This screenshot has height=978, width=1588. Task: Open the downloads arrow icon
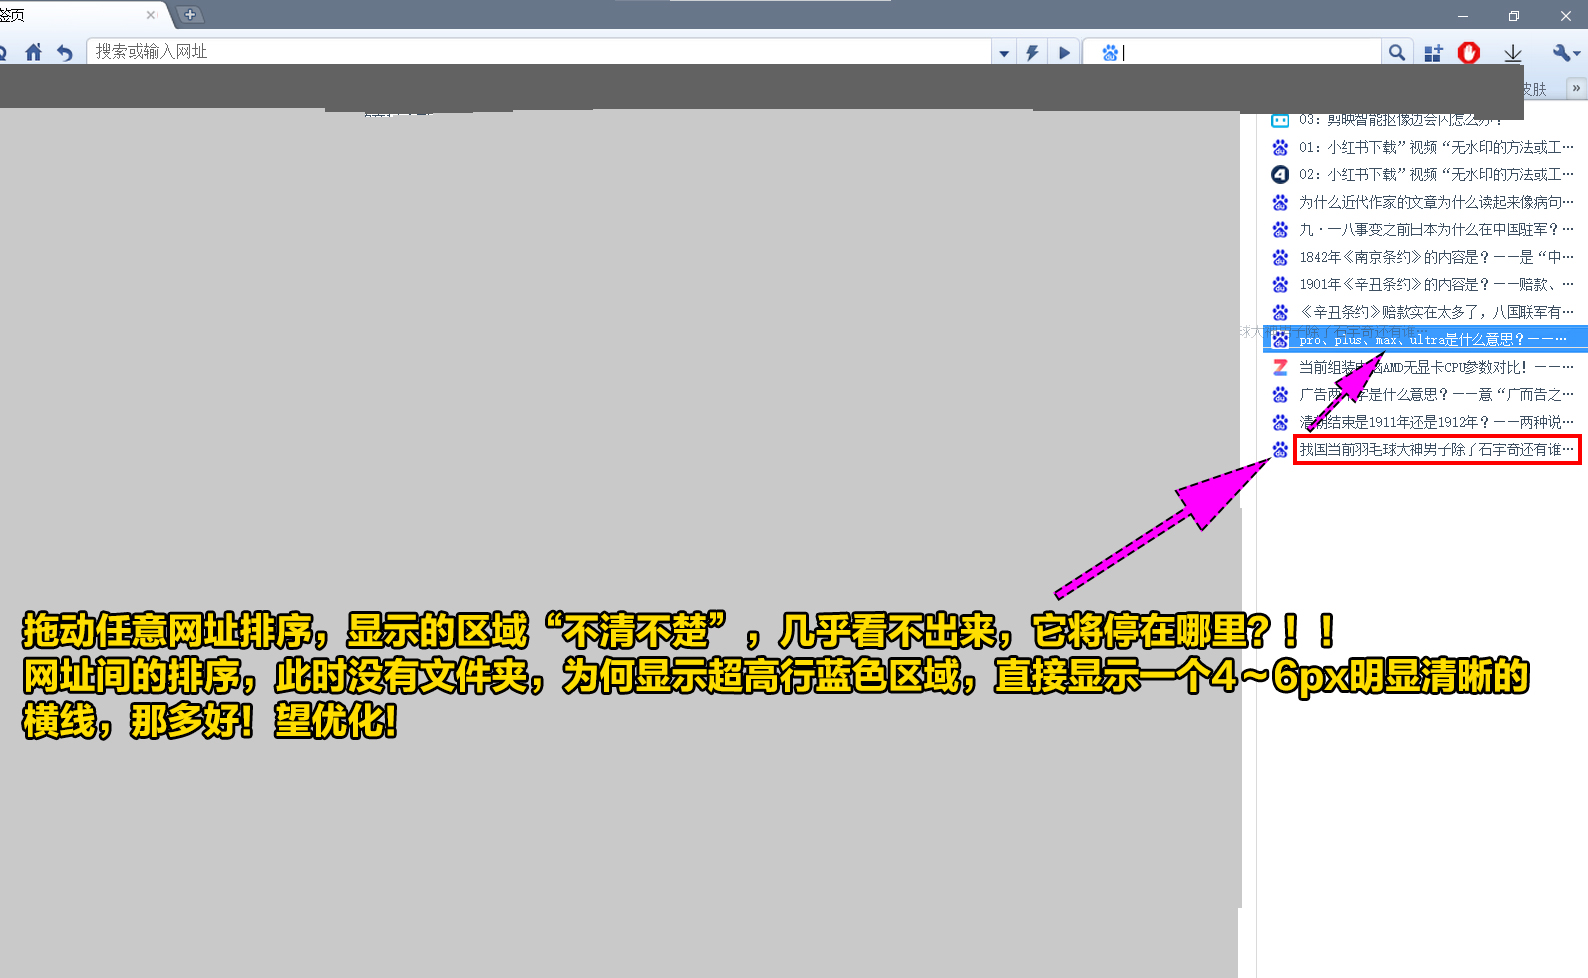point(1513,53)
